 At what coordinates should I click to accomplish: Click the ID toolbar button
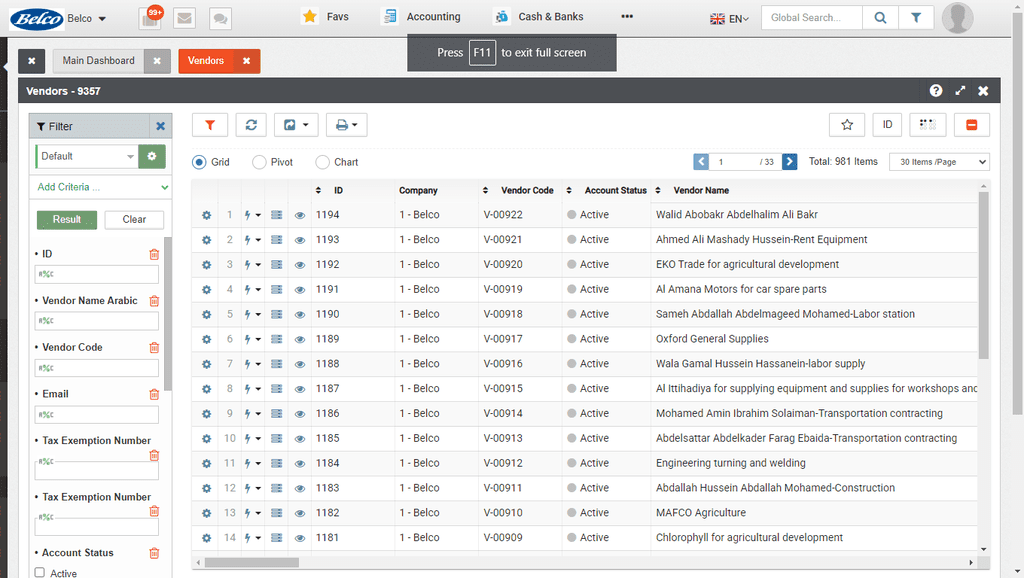(888, 125)
